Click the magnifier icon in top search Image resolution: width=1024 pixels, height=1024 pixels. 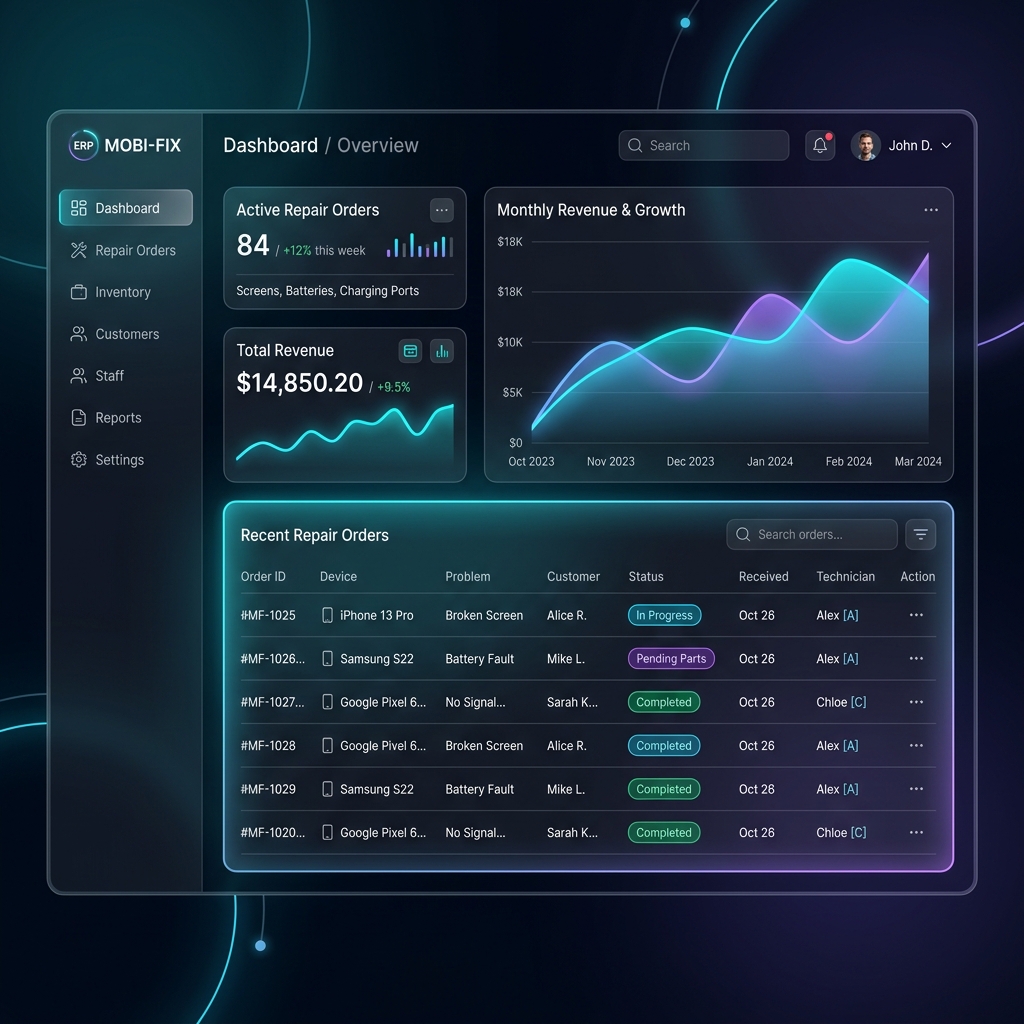[x=635, y=145]
